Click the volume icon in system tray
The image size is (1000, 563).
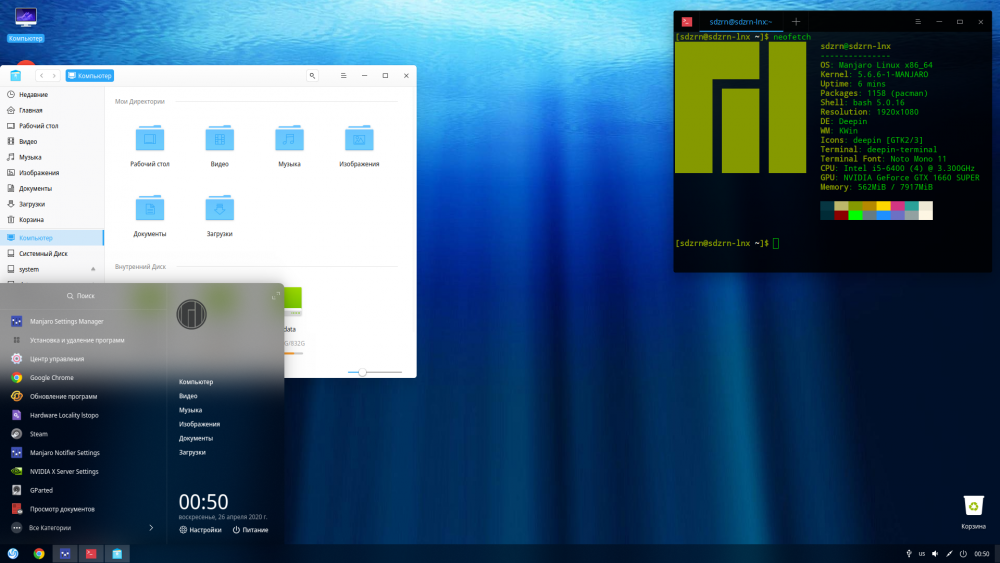934,553
